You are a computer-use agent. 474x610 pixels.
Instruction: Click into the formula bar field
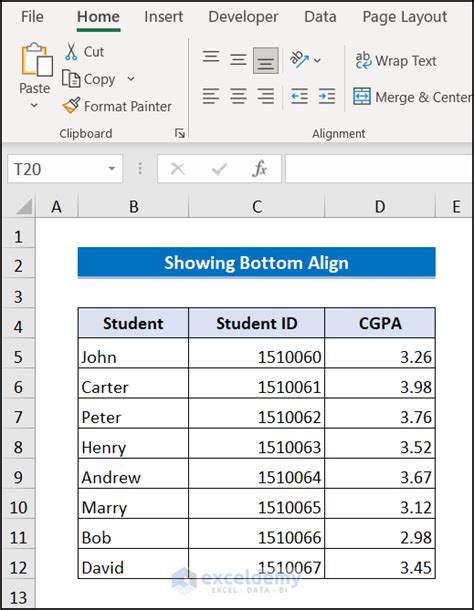pos(379,169)
